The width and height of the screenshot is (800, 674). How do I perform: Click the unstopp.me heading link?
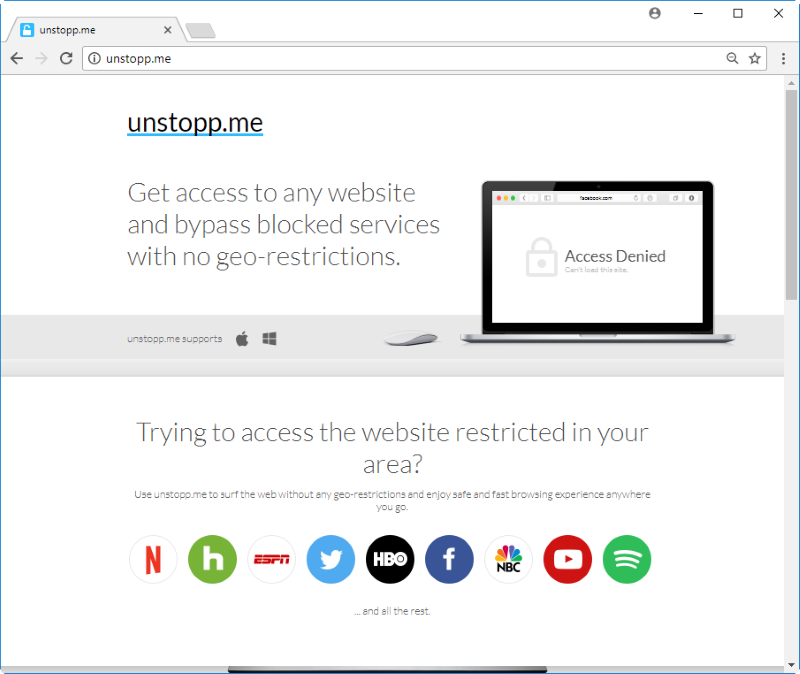point(195,123)
